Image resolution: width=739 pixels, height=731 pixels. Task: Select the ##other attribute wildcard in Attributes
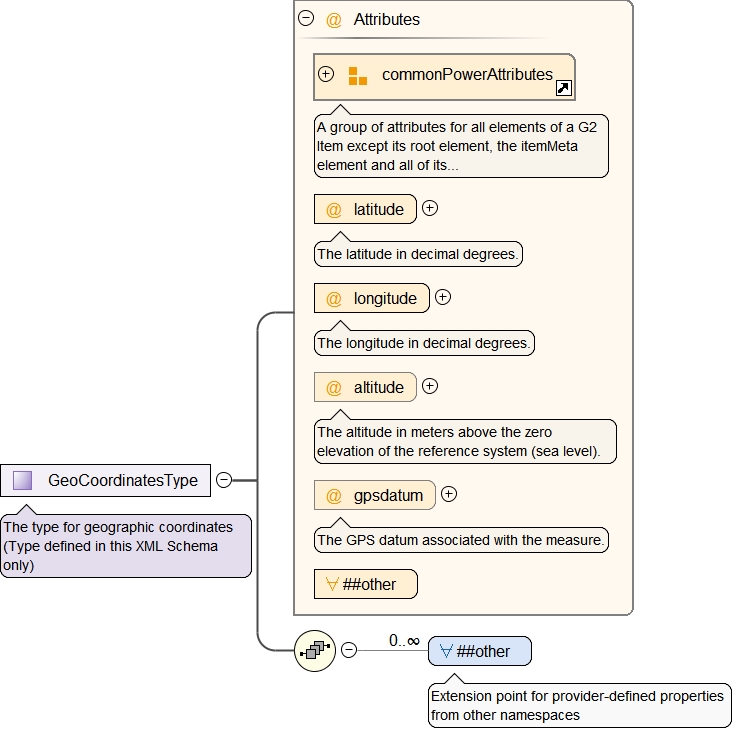pos(366,585)
